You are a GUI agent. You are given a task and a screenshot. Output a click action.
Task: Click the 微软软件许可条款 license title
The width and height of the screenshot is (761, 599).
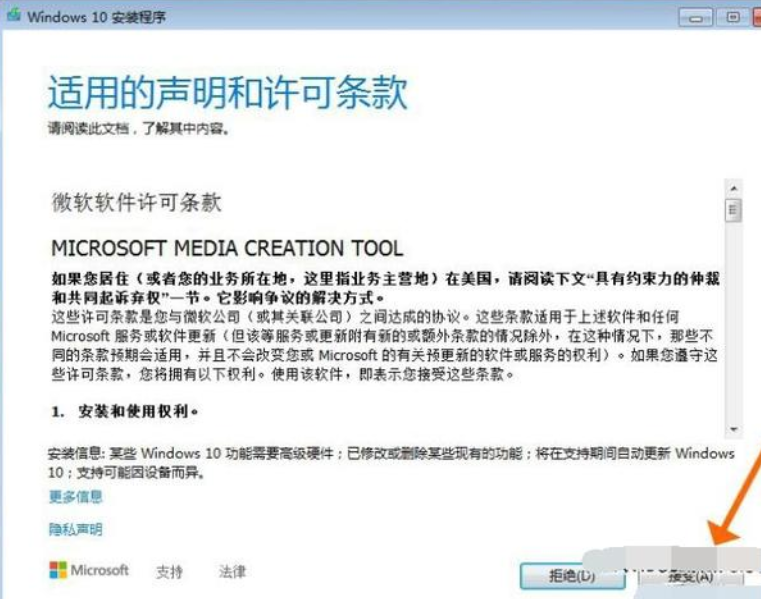click(x=137, y=203)
